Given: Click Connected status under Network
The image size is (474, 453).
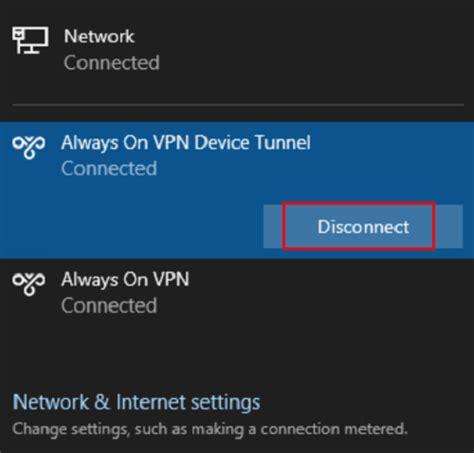Looking at the screenshot, I should 112,63.
